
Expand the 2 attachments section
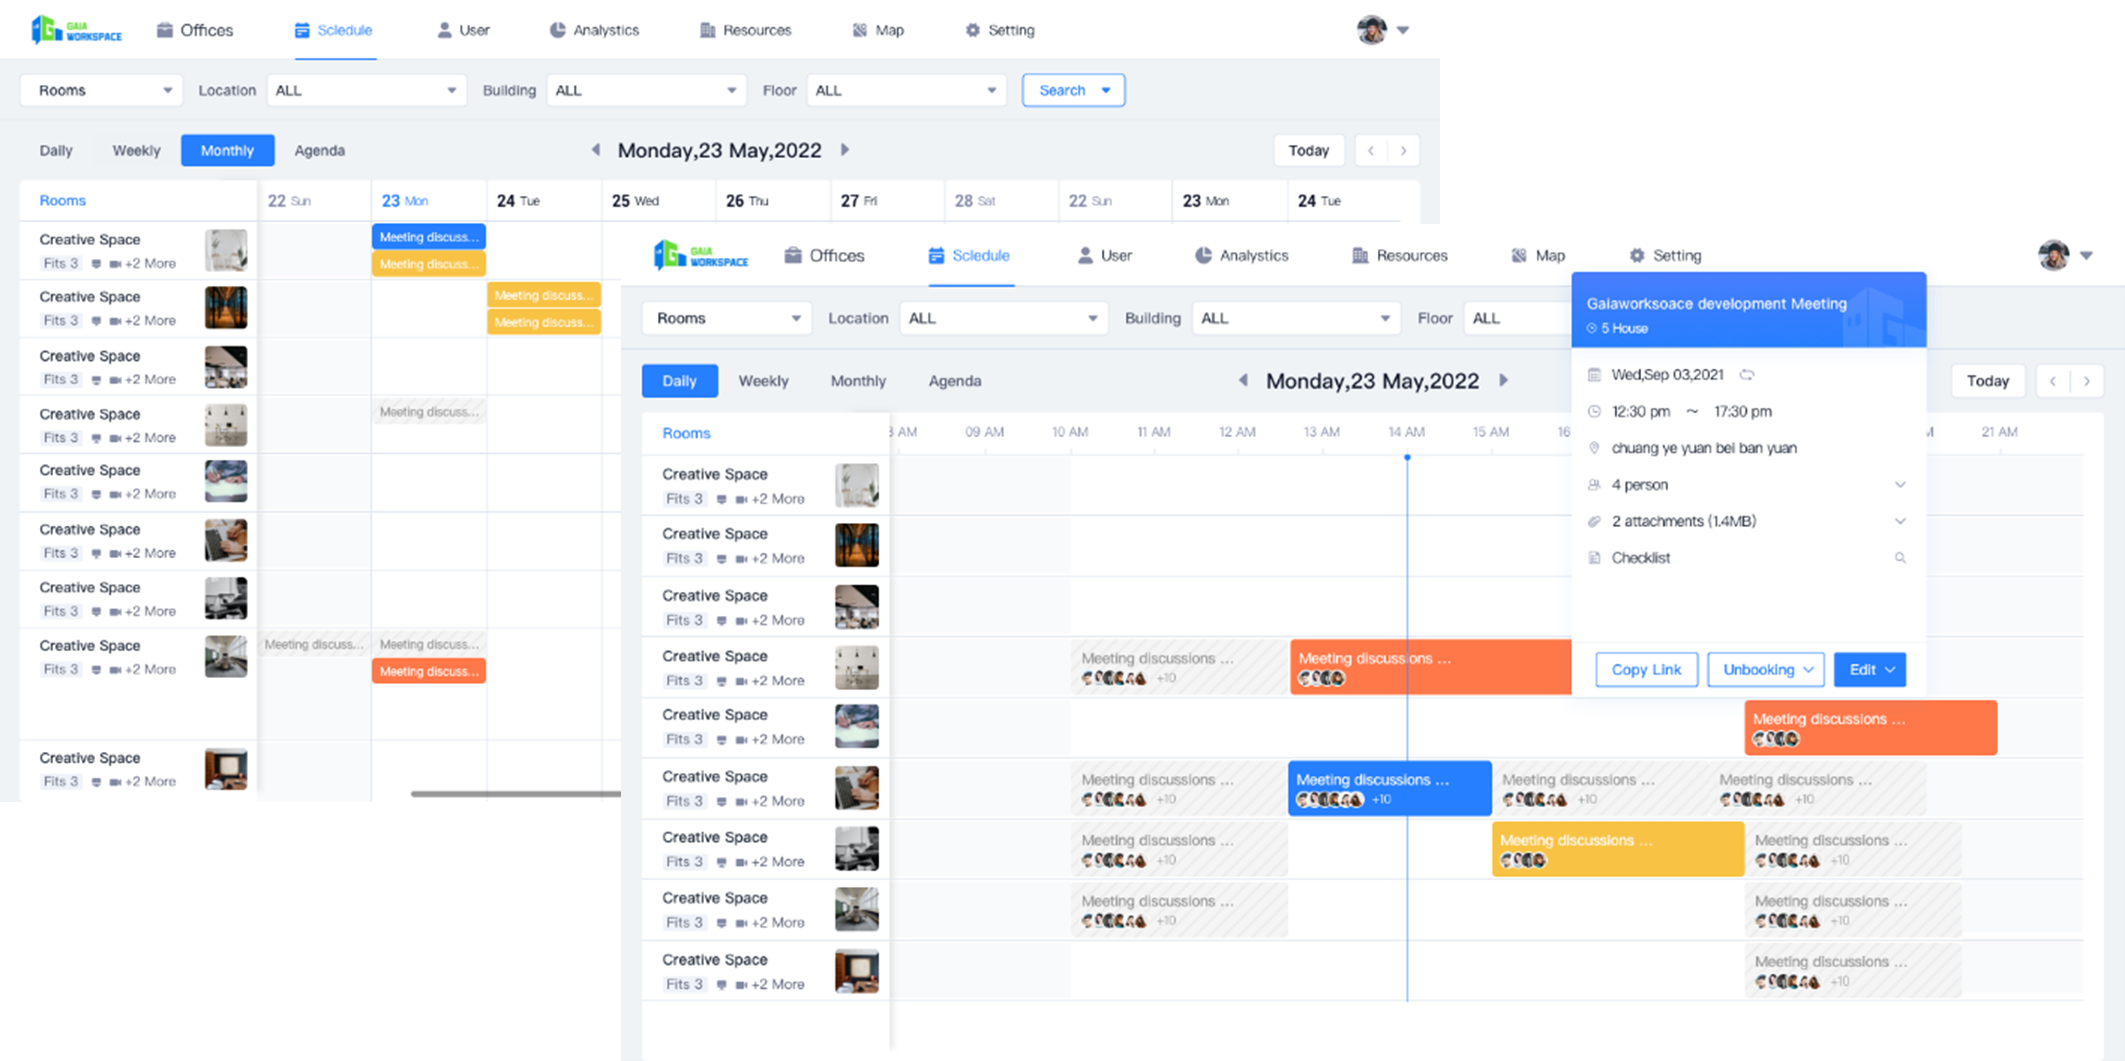pyautogui.click(x=1899, y=521)
